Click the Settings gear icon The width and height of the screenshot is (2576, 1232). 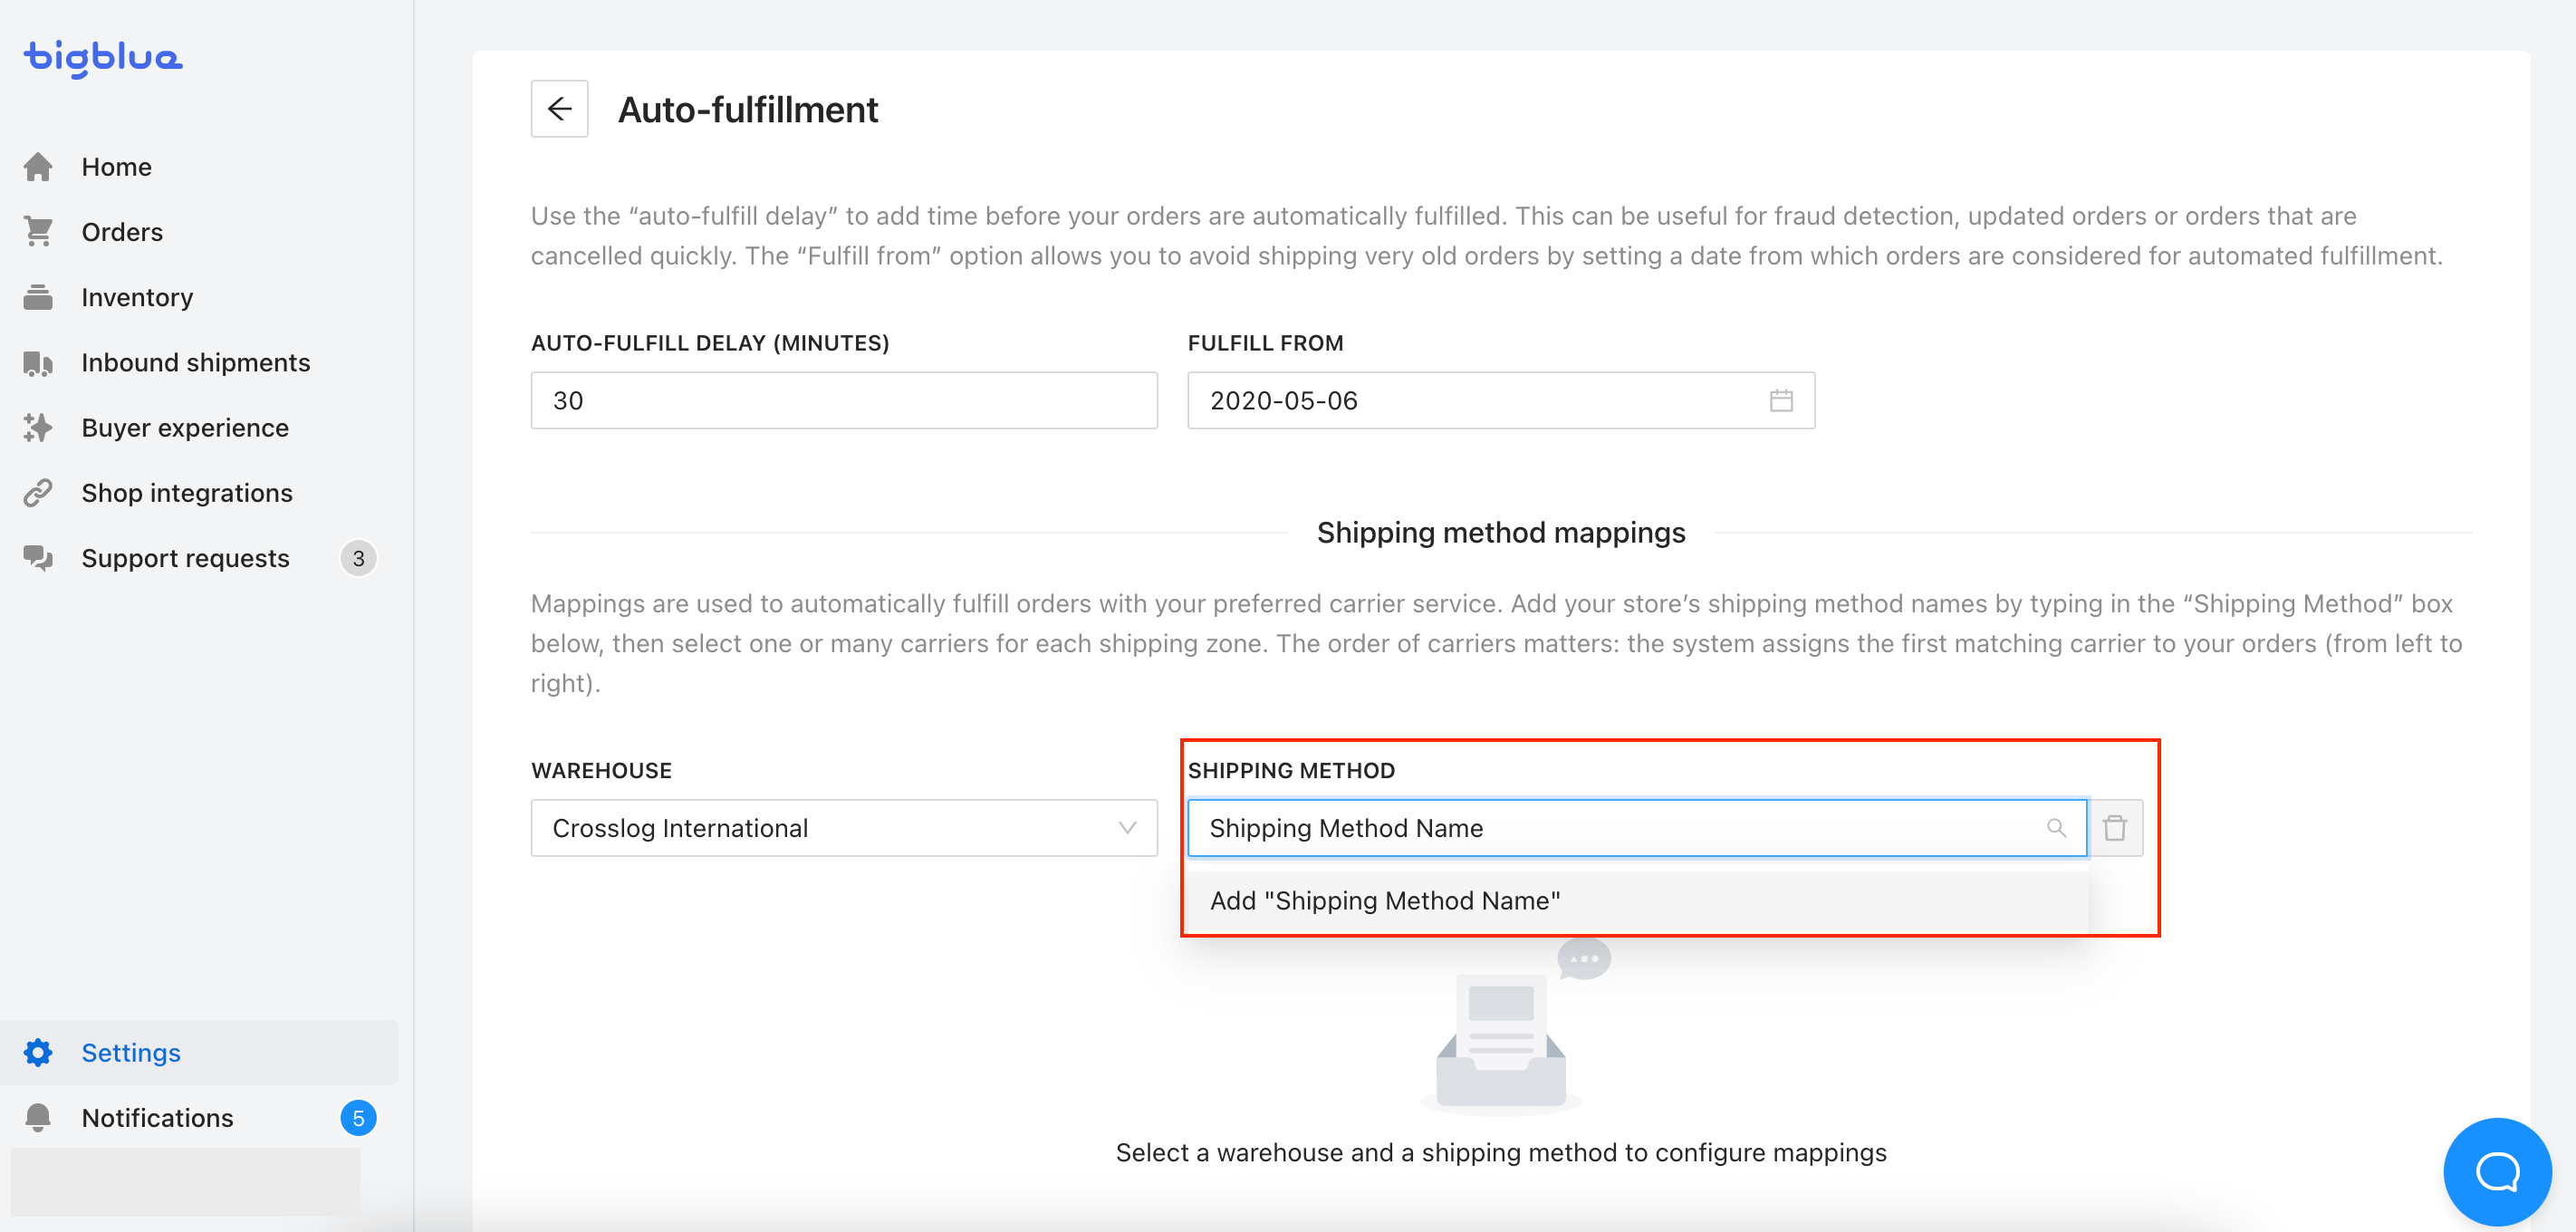click(x=38, y=1052)
